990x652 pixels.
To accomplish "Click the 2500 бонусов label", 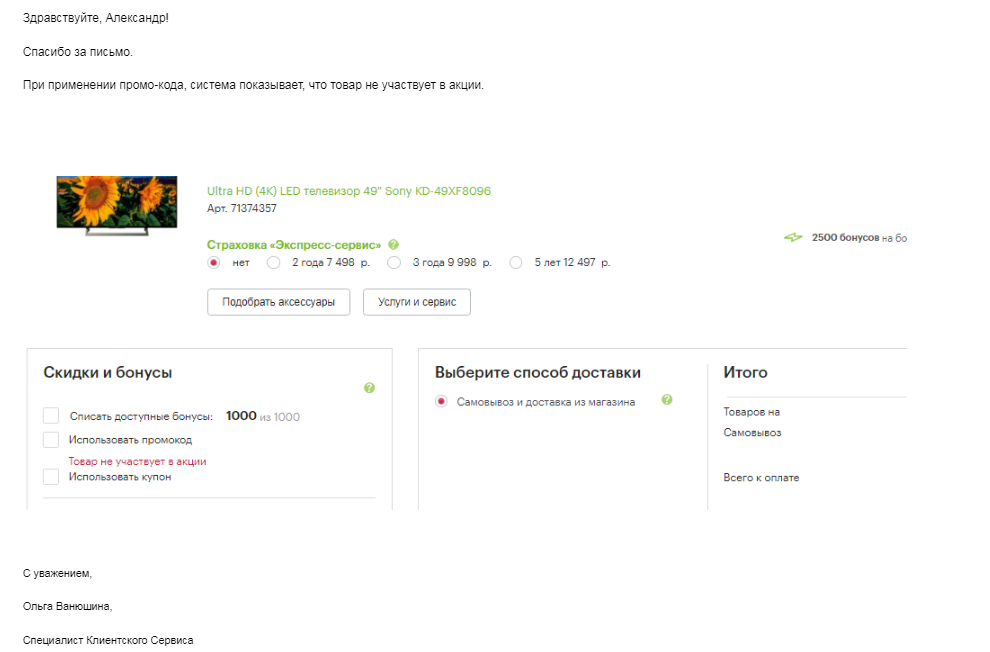I will [x=845, y=238].
